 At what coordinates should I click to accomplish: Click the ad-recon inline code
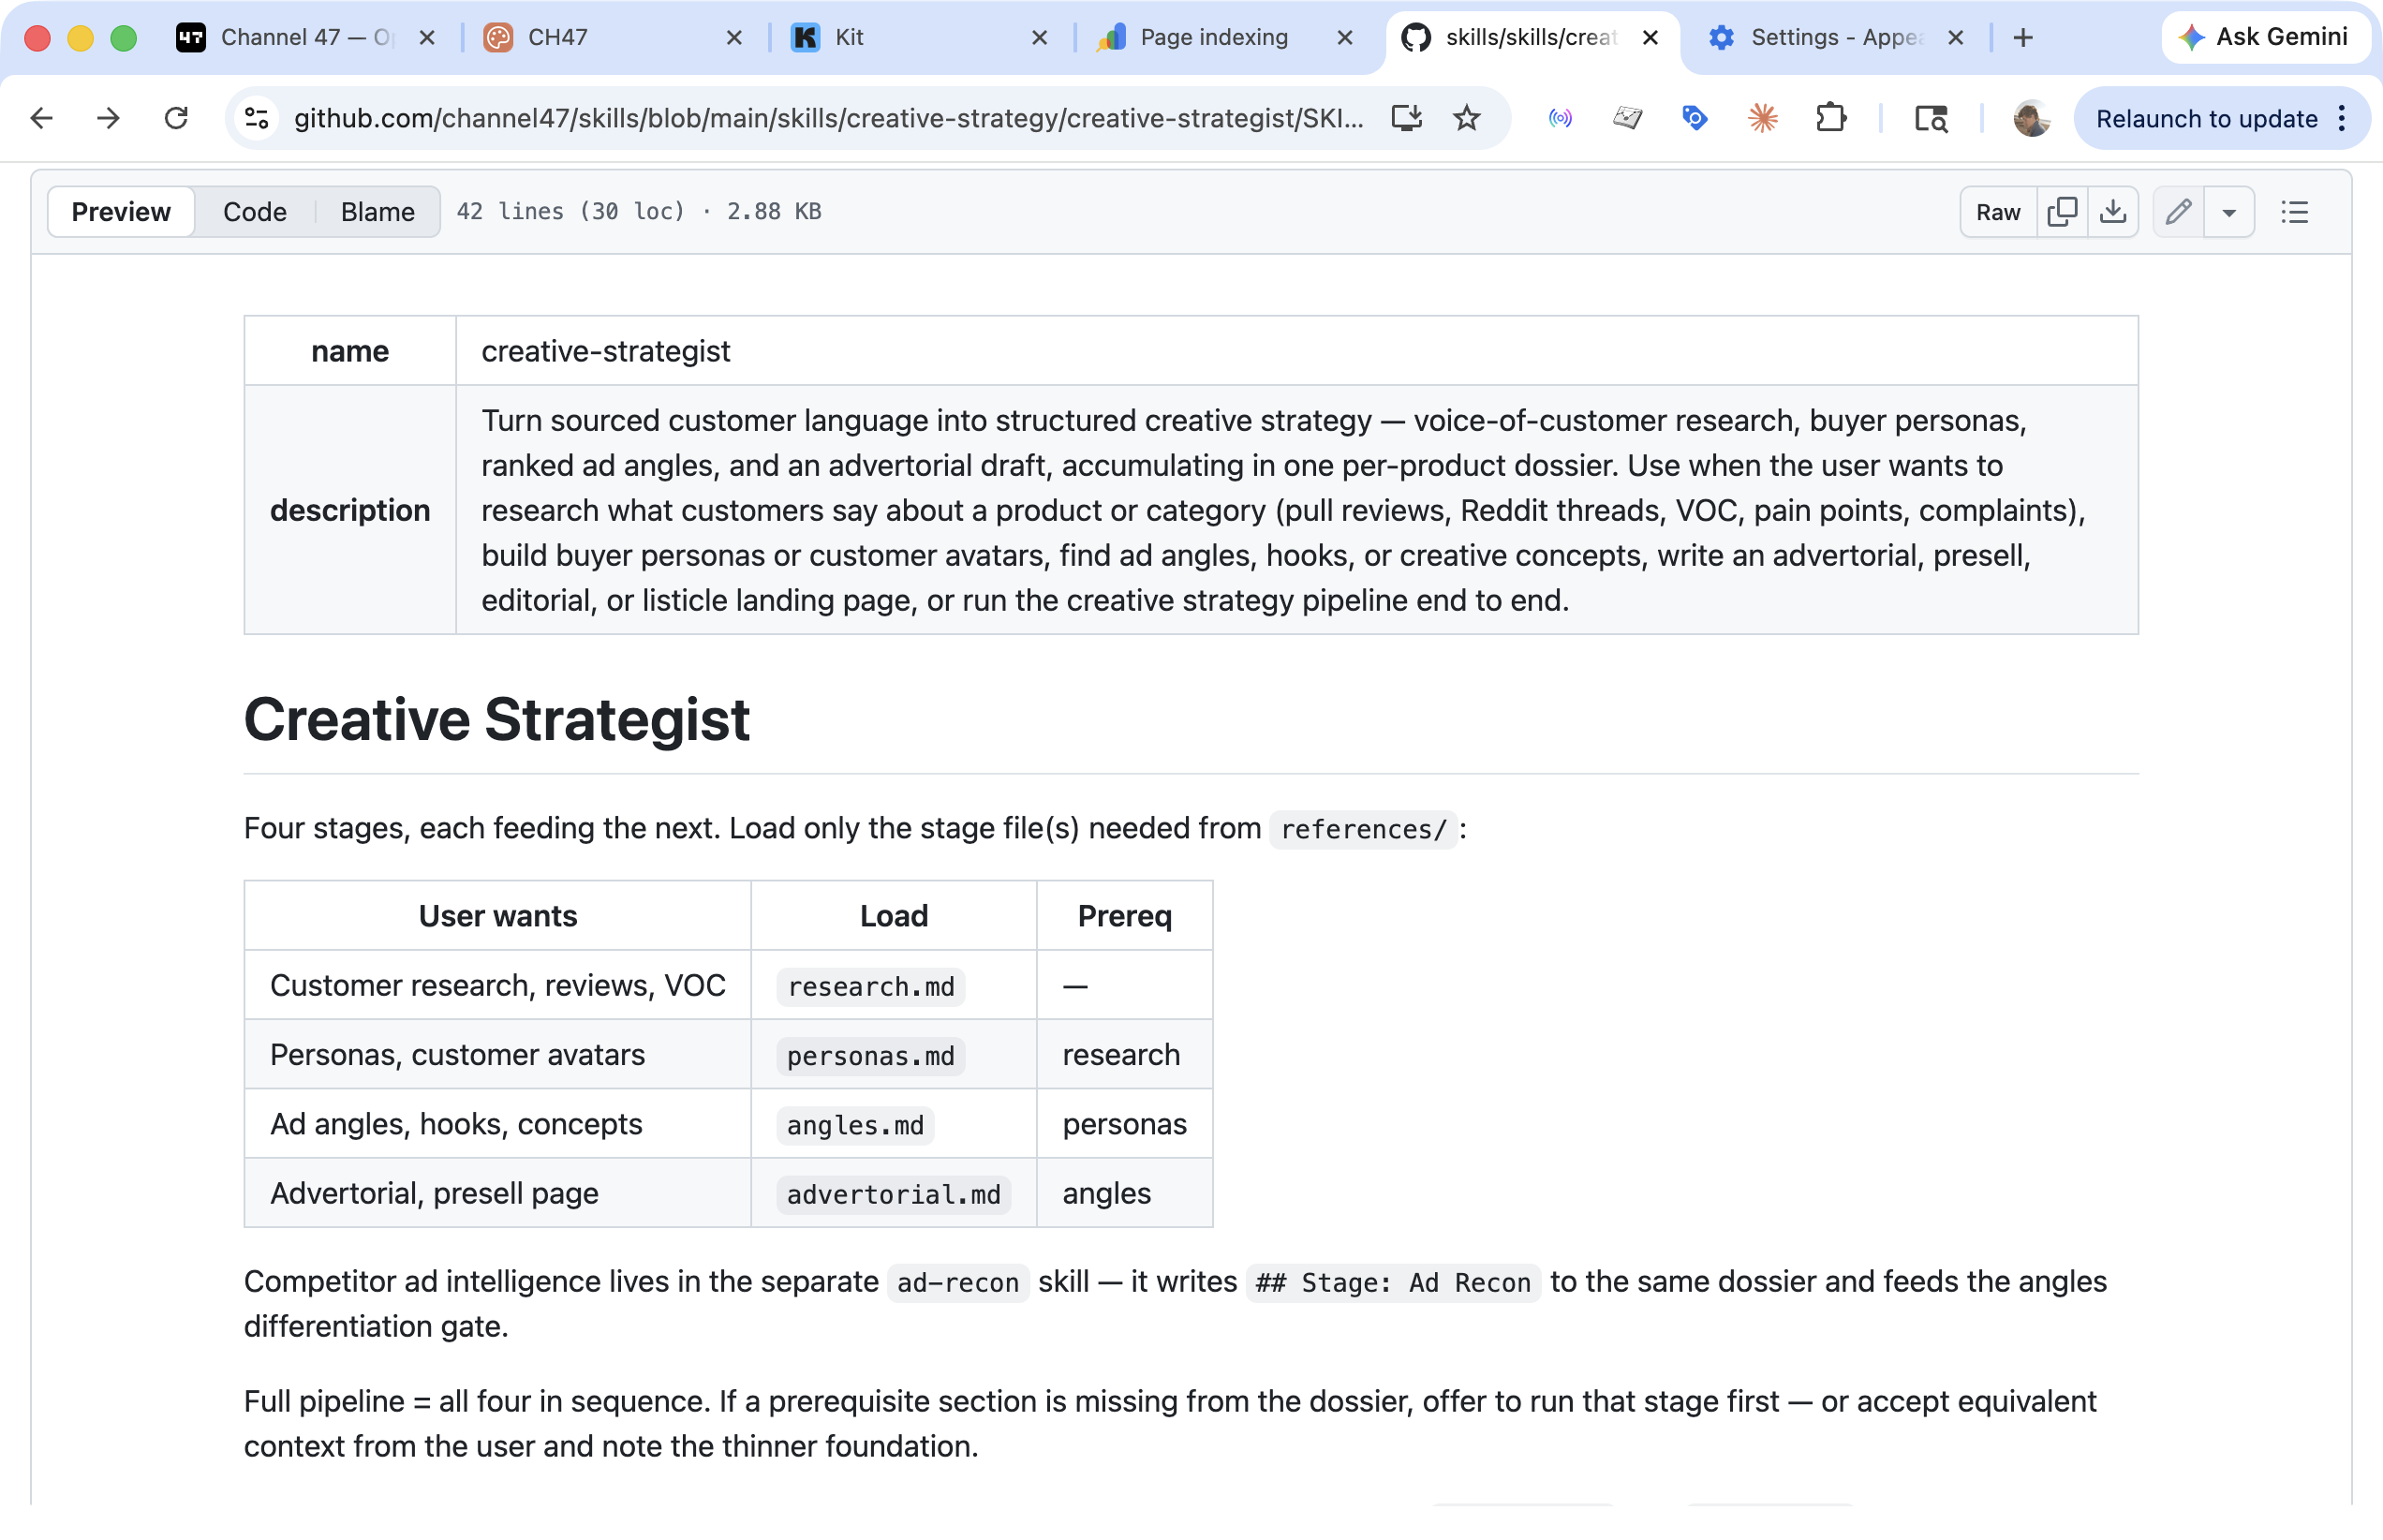tap(957, 1282)
